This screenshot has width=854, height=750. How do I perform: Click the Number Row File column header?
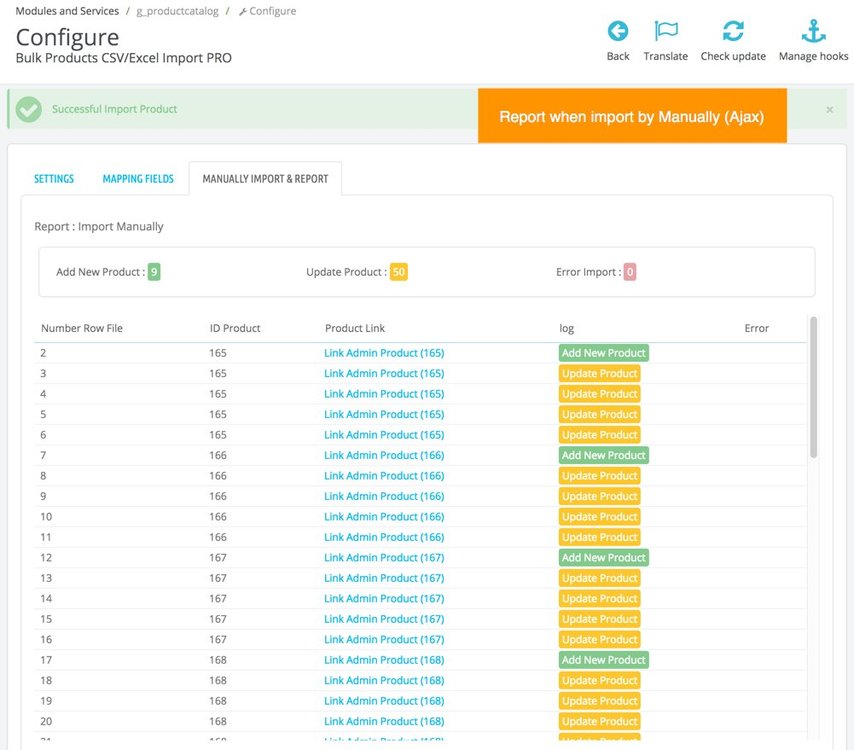click(82, 328)
